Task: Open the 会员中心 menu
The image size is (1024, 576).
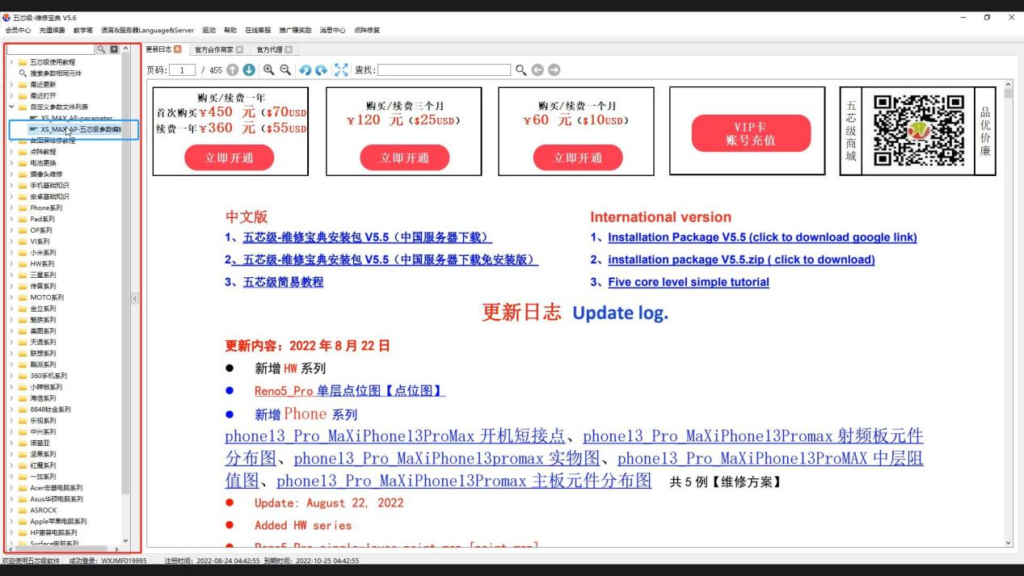Action: [18, 30]
